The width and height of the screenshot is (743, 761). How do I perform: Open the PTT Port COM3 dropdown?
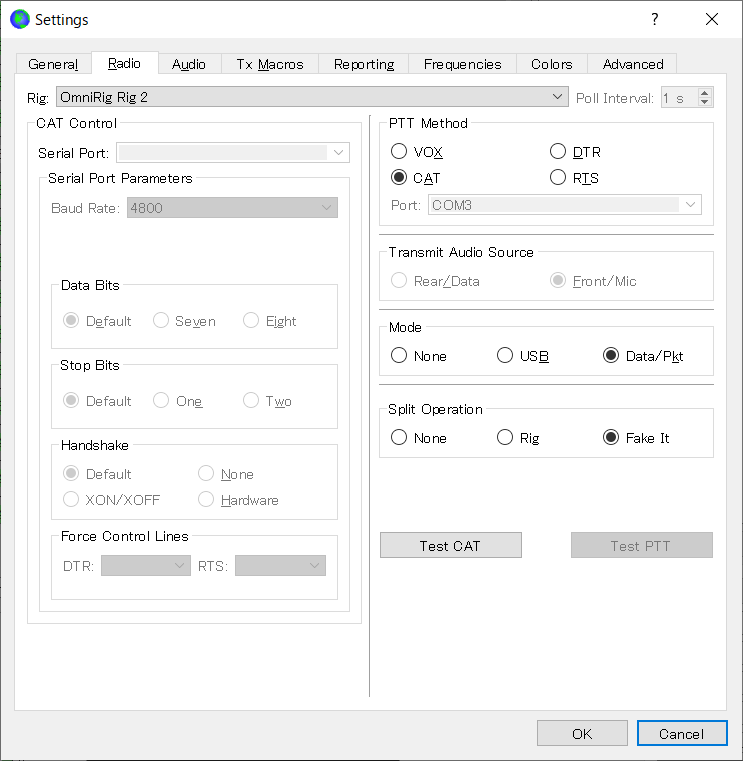tap(690, 205)
